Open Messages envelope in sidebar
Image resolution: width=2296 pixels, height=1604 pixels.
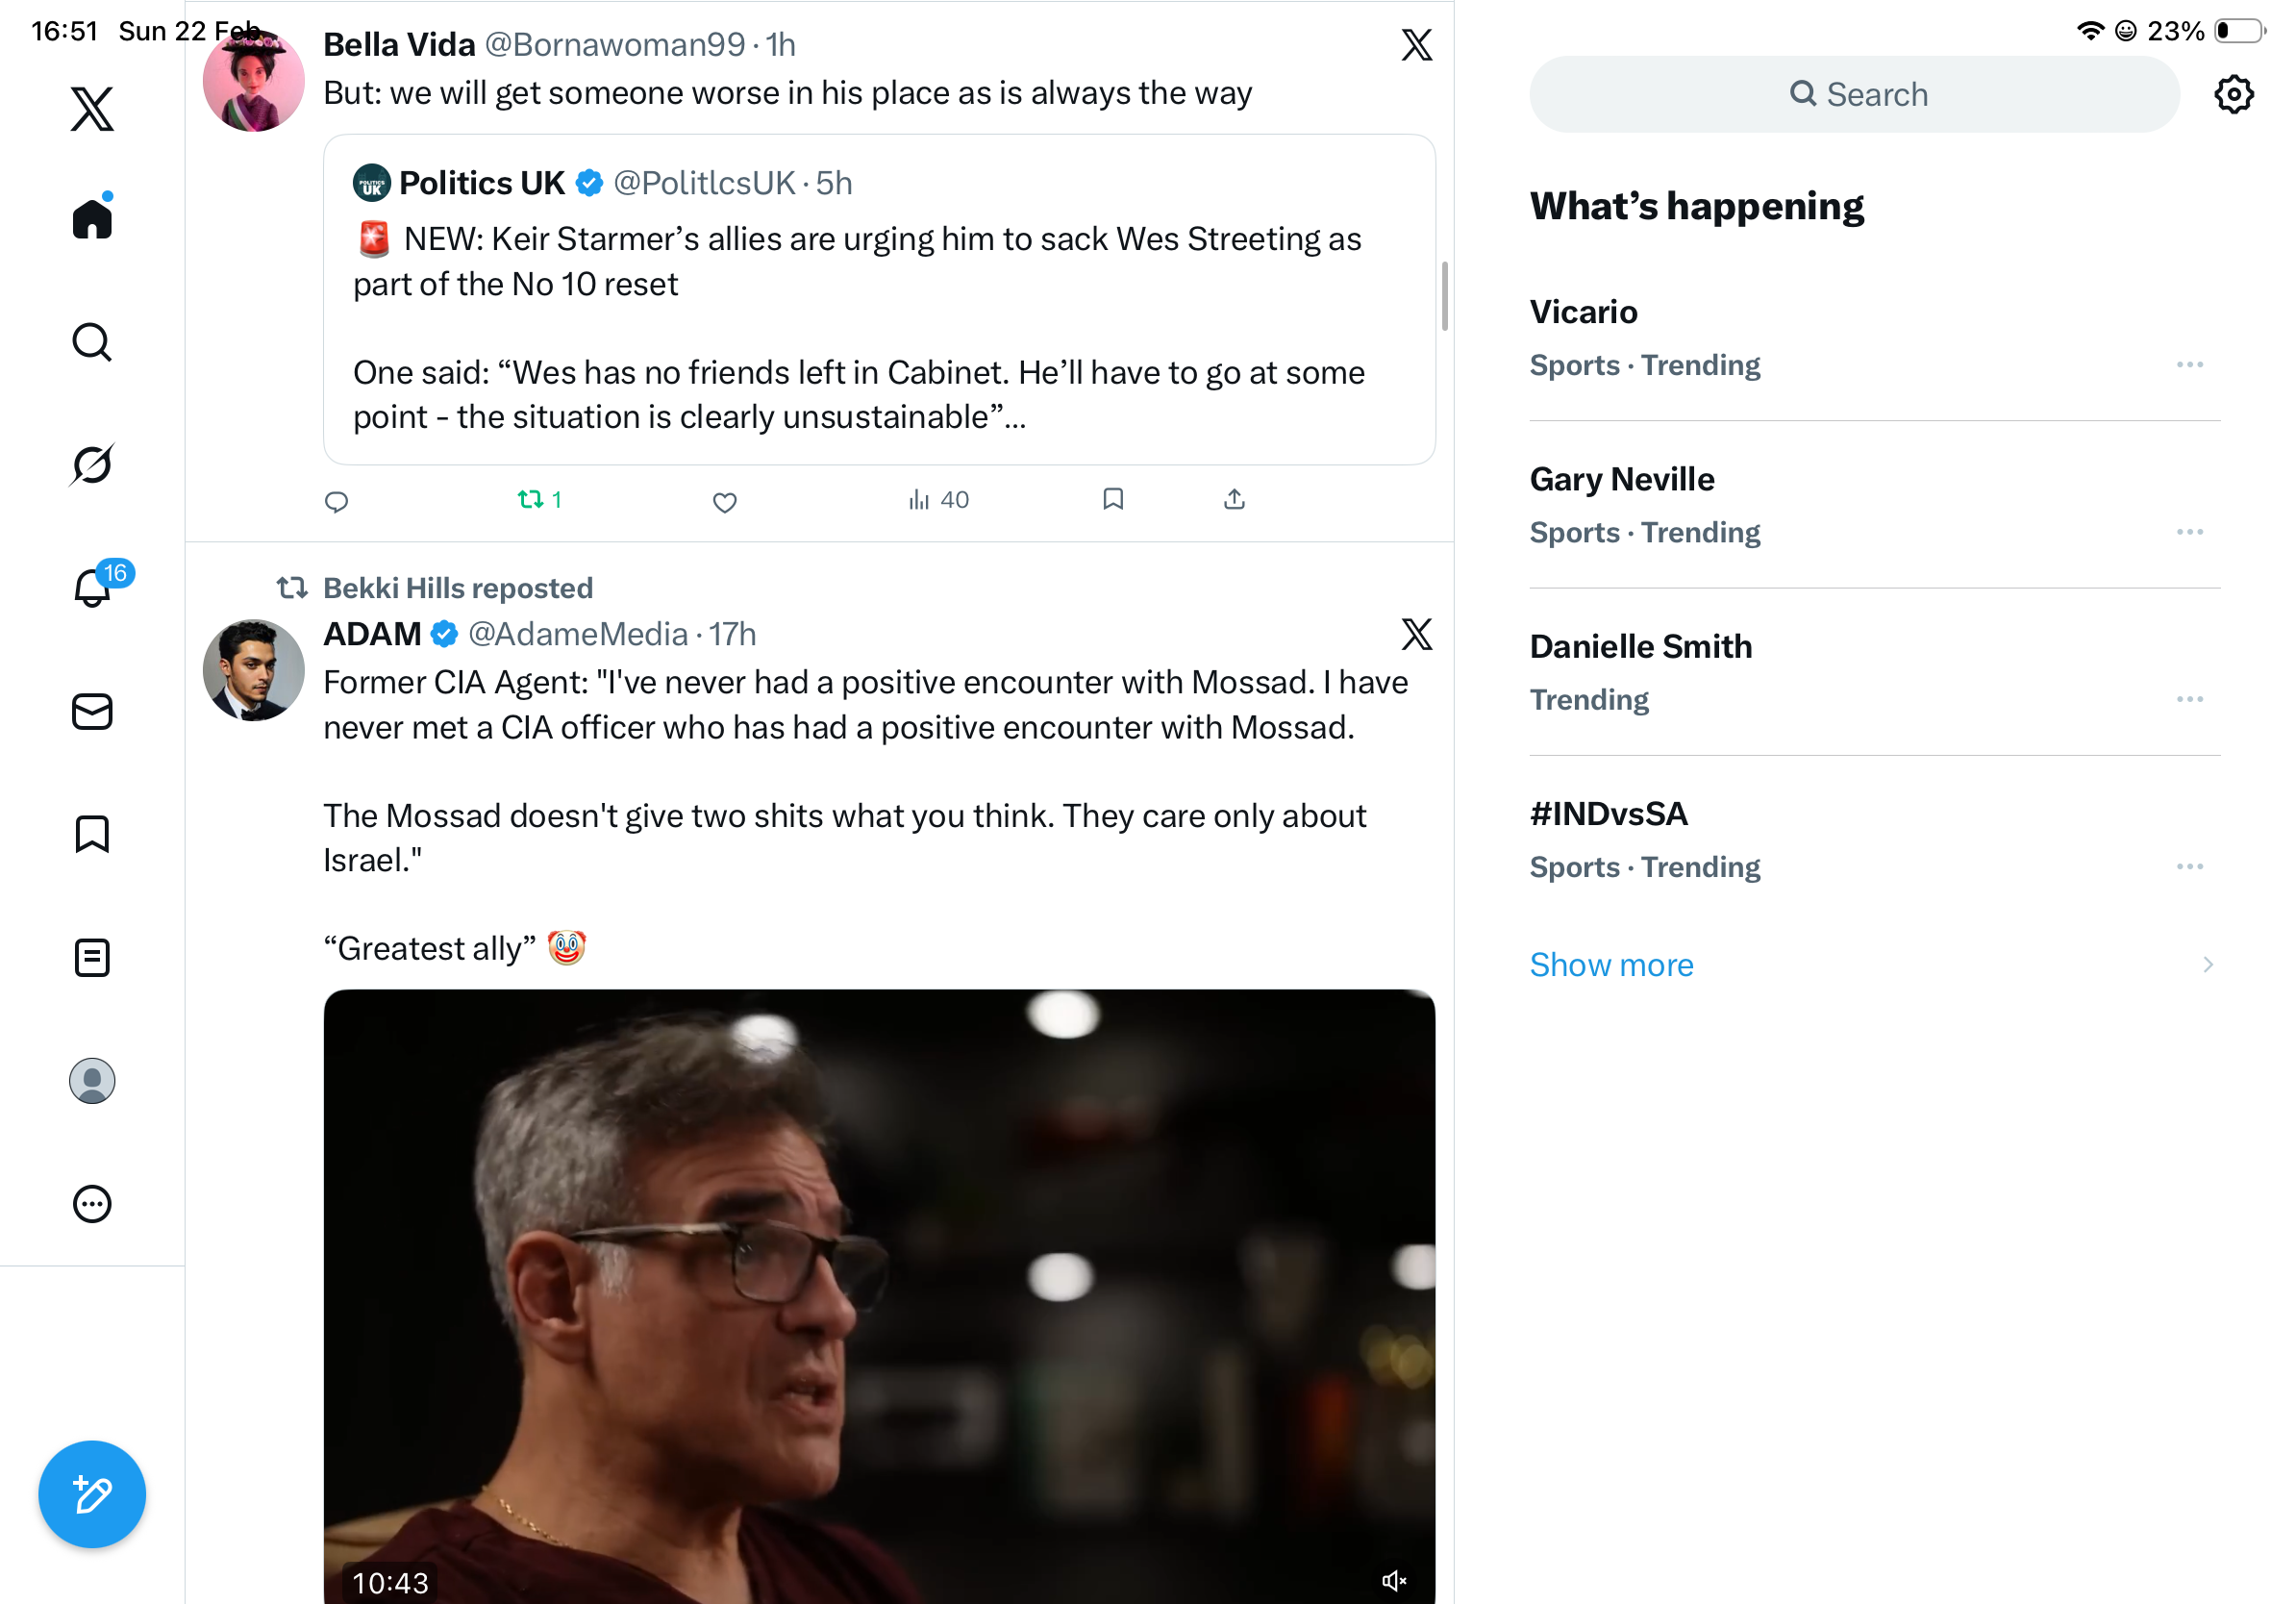92,712
